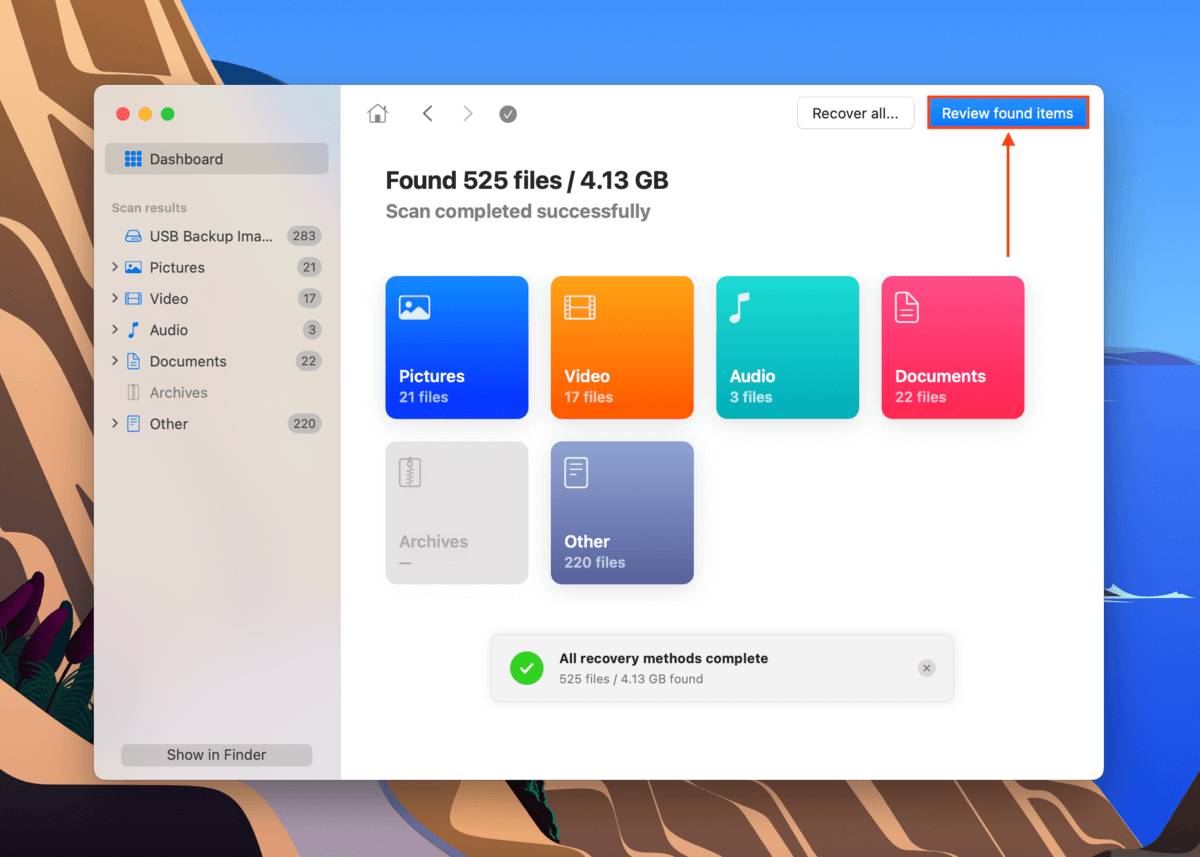Click the page icon on Documents card
Screen dimensions: 1200x857
click(x=906, y=308)
